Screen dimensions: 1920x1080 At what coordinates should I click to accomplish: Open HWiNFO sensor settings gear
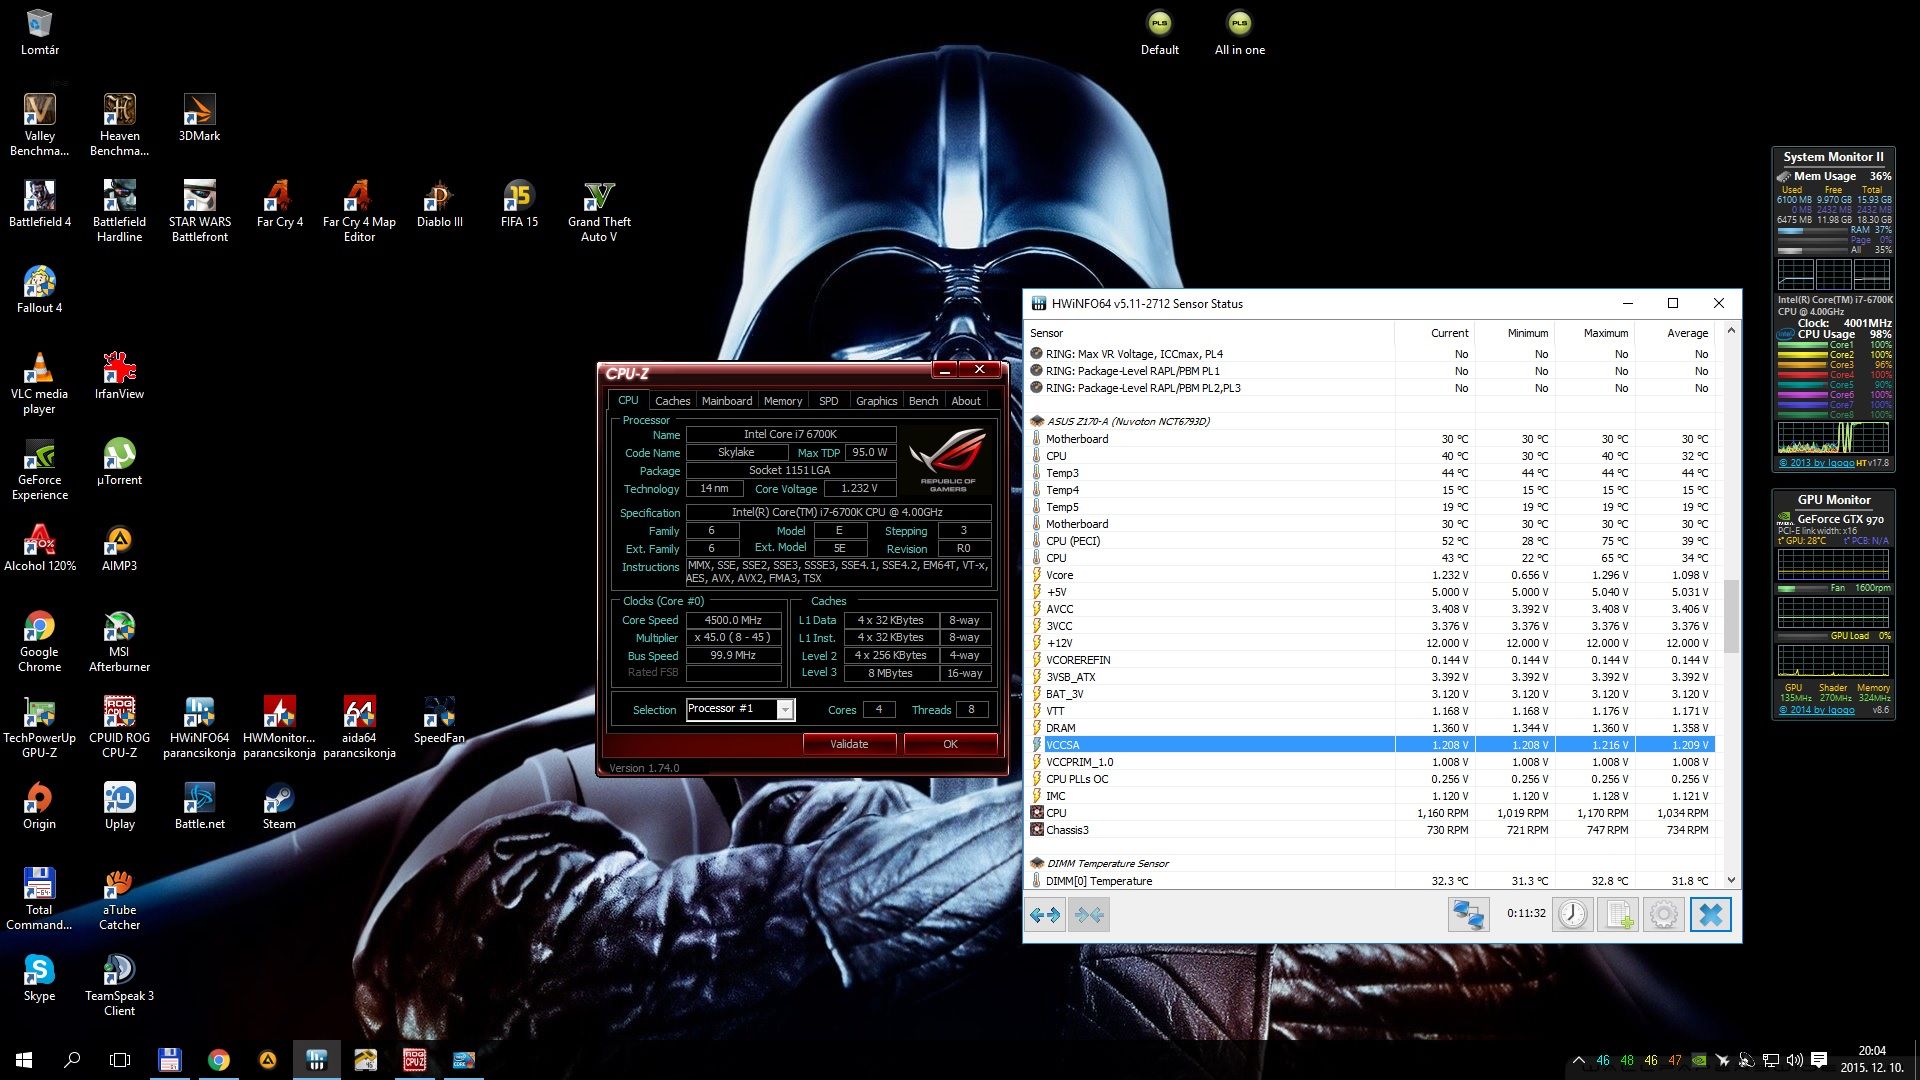1664,914
